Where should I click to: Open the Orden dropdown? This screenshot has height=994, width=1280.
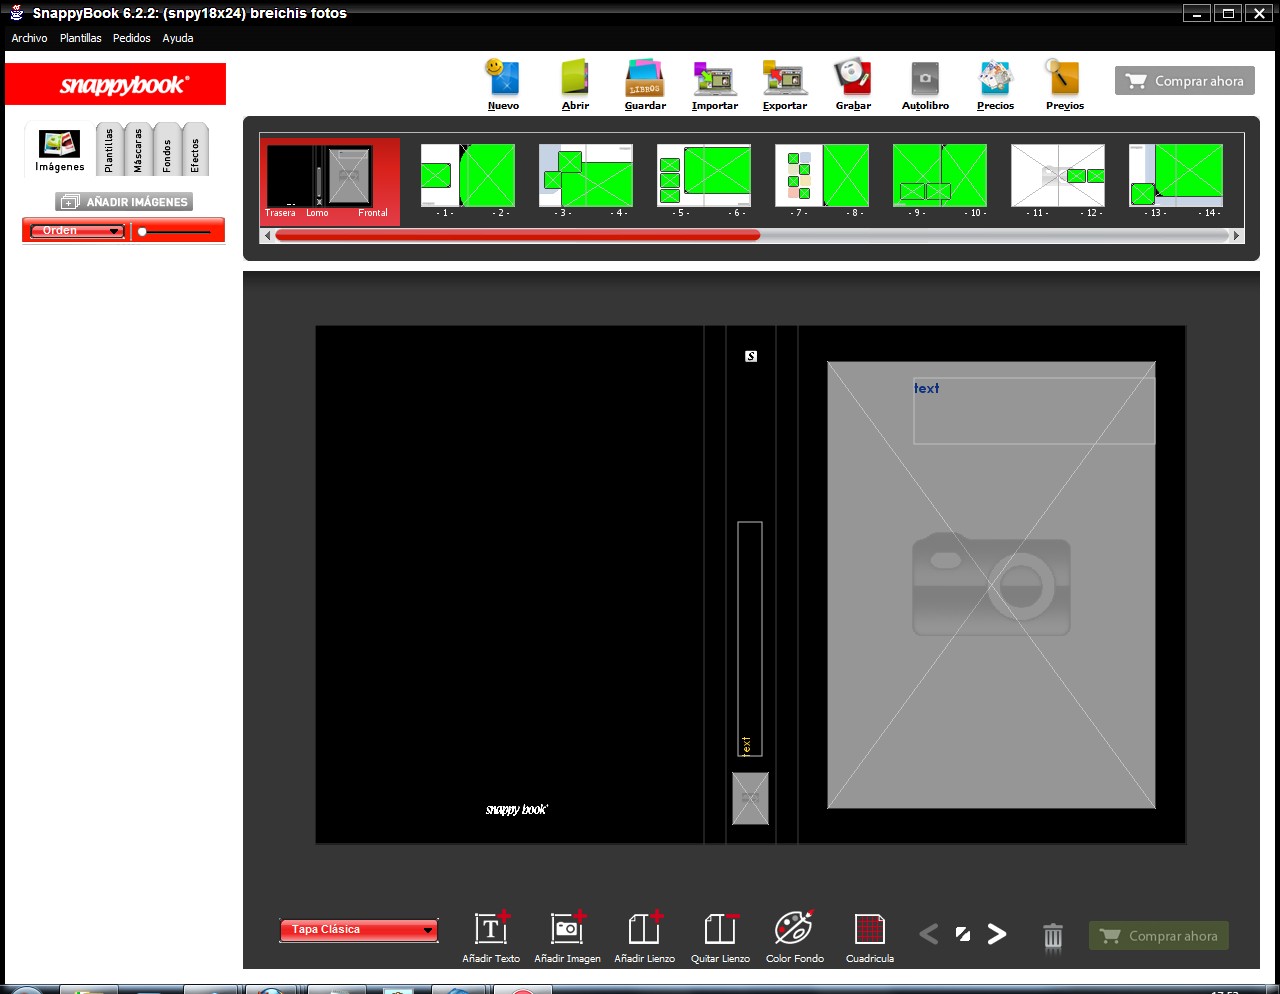tap(77, 231)
